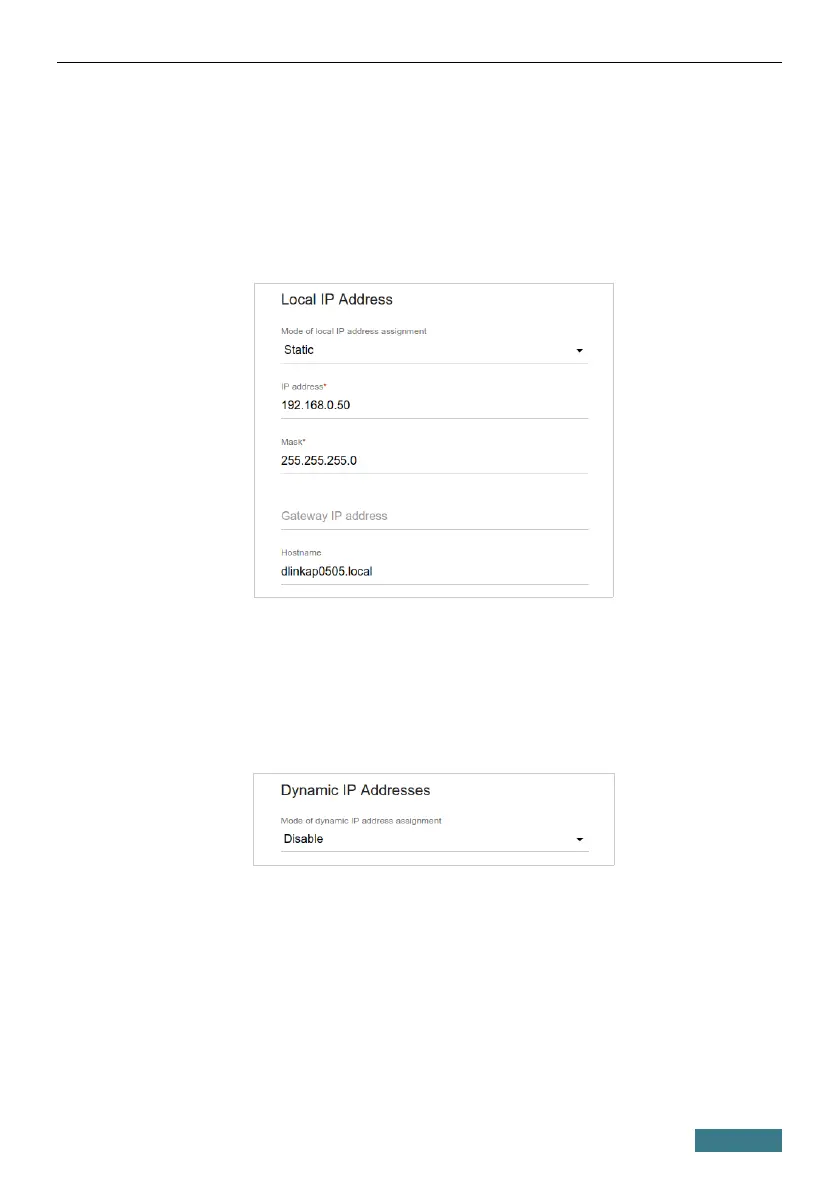The width and height of the screenshot is (840, 1190).
Task: Click the Hostname field with dlinkap0505.local
Action: pyautogui.click(x=433, y=572)
